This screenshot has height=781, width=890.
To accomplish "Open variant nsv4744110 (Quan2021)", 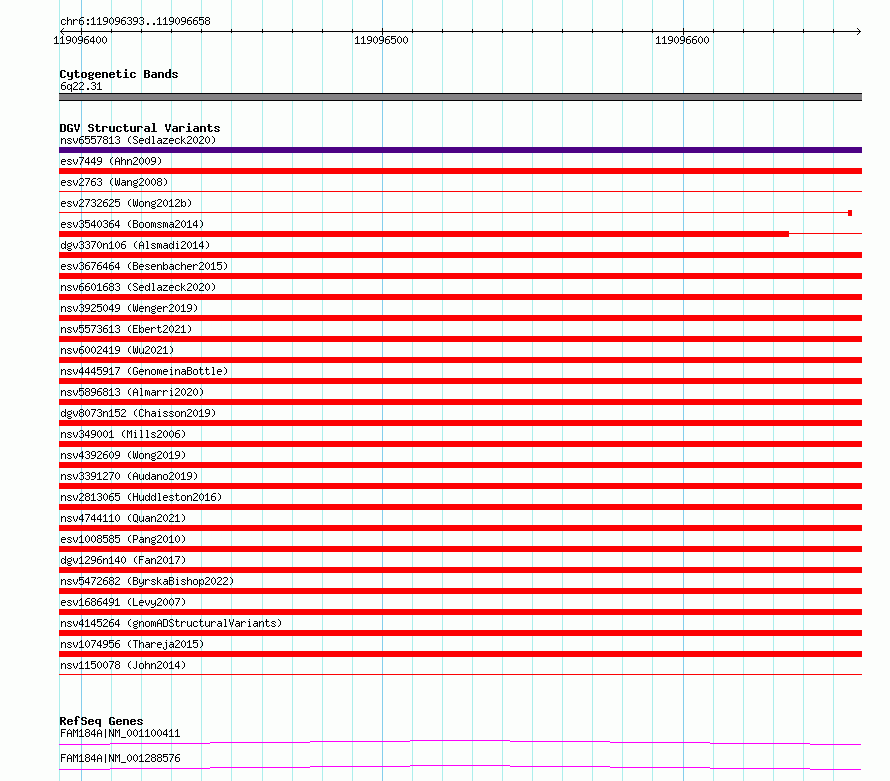I will [123, 518].
